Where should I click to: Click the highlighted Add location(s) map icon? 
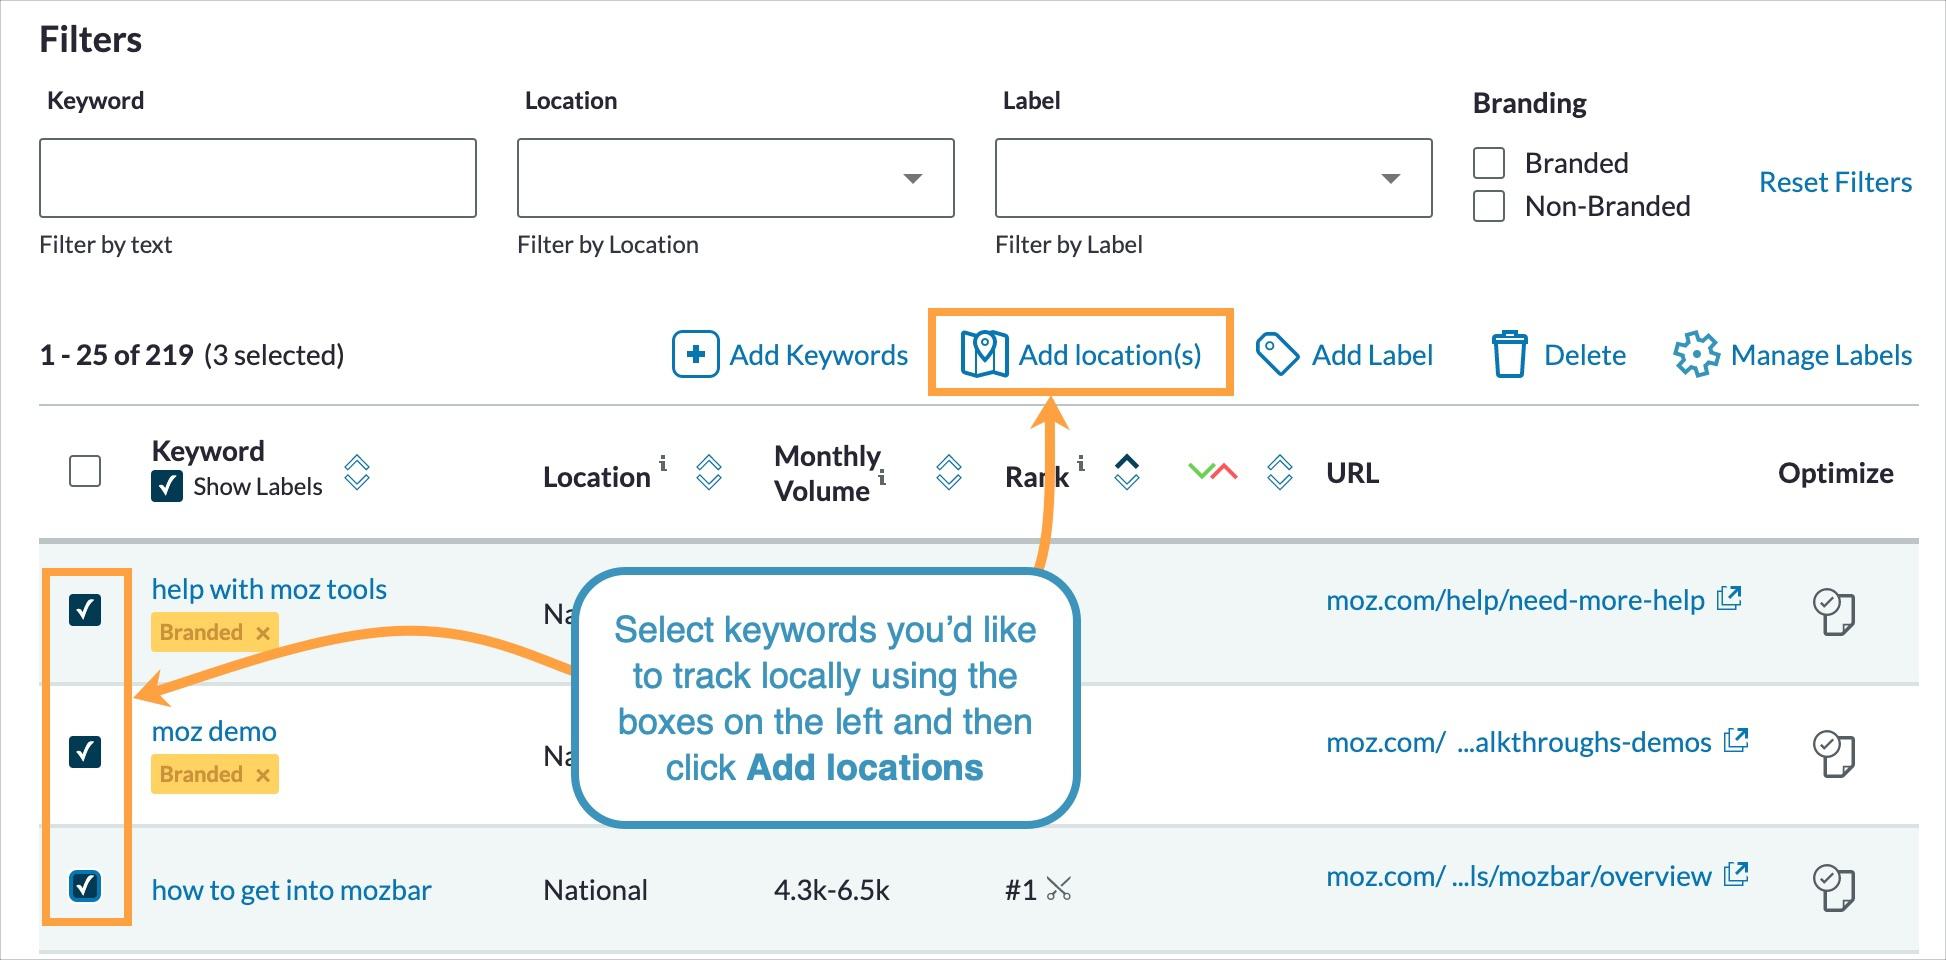tap(984, 354)
